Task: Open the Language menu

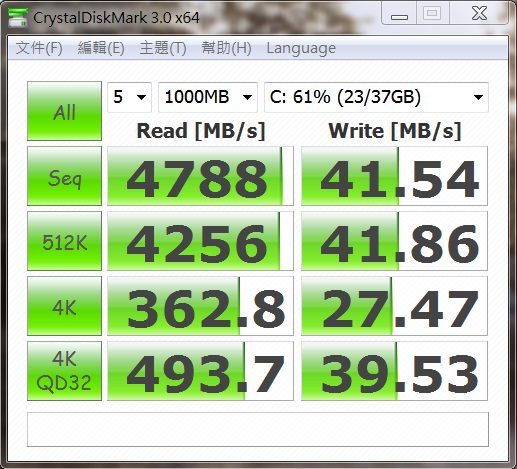Action: coord(301,48)
